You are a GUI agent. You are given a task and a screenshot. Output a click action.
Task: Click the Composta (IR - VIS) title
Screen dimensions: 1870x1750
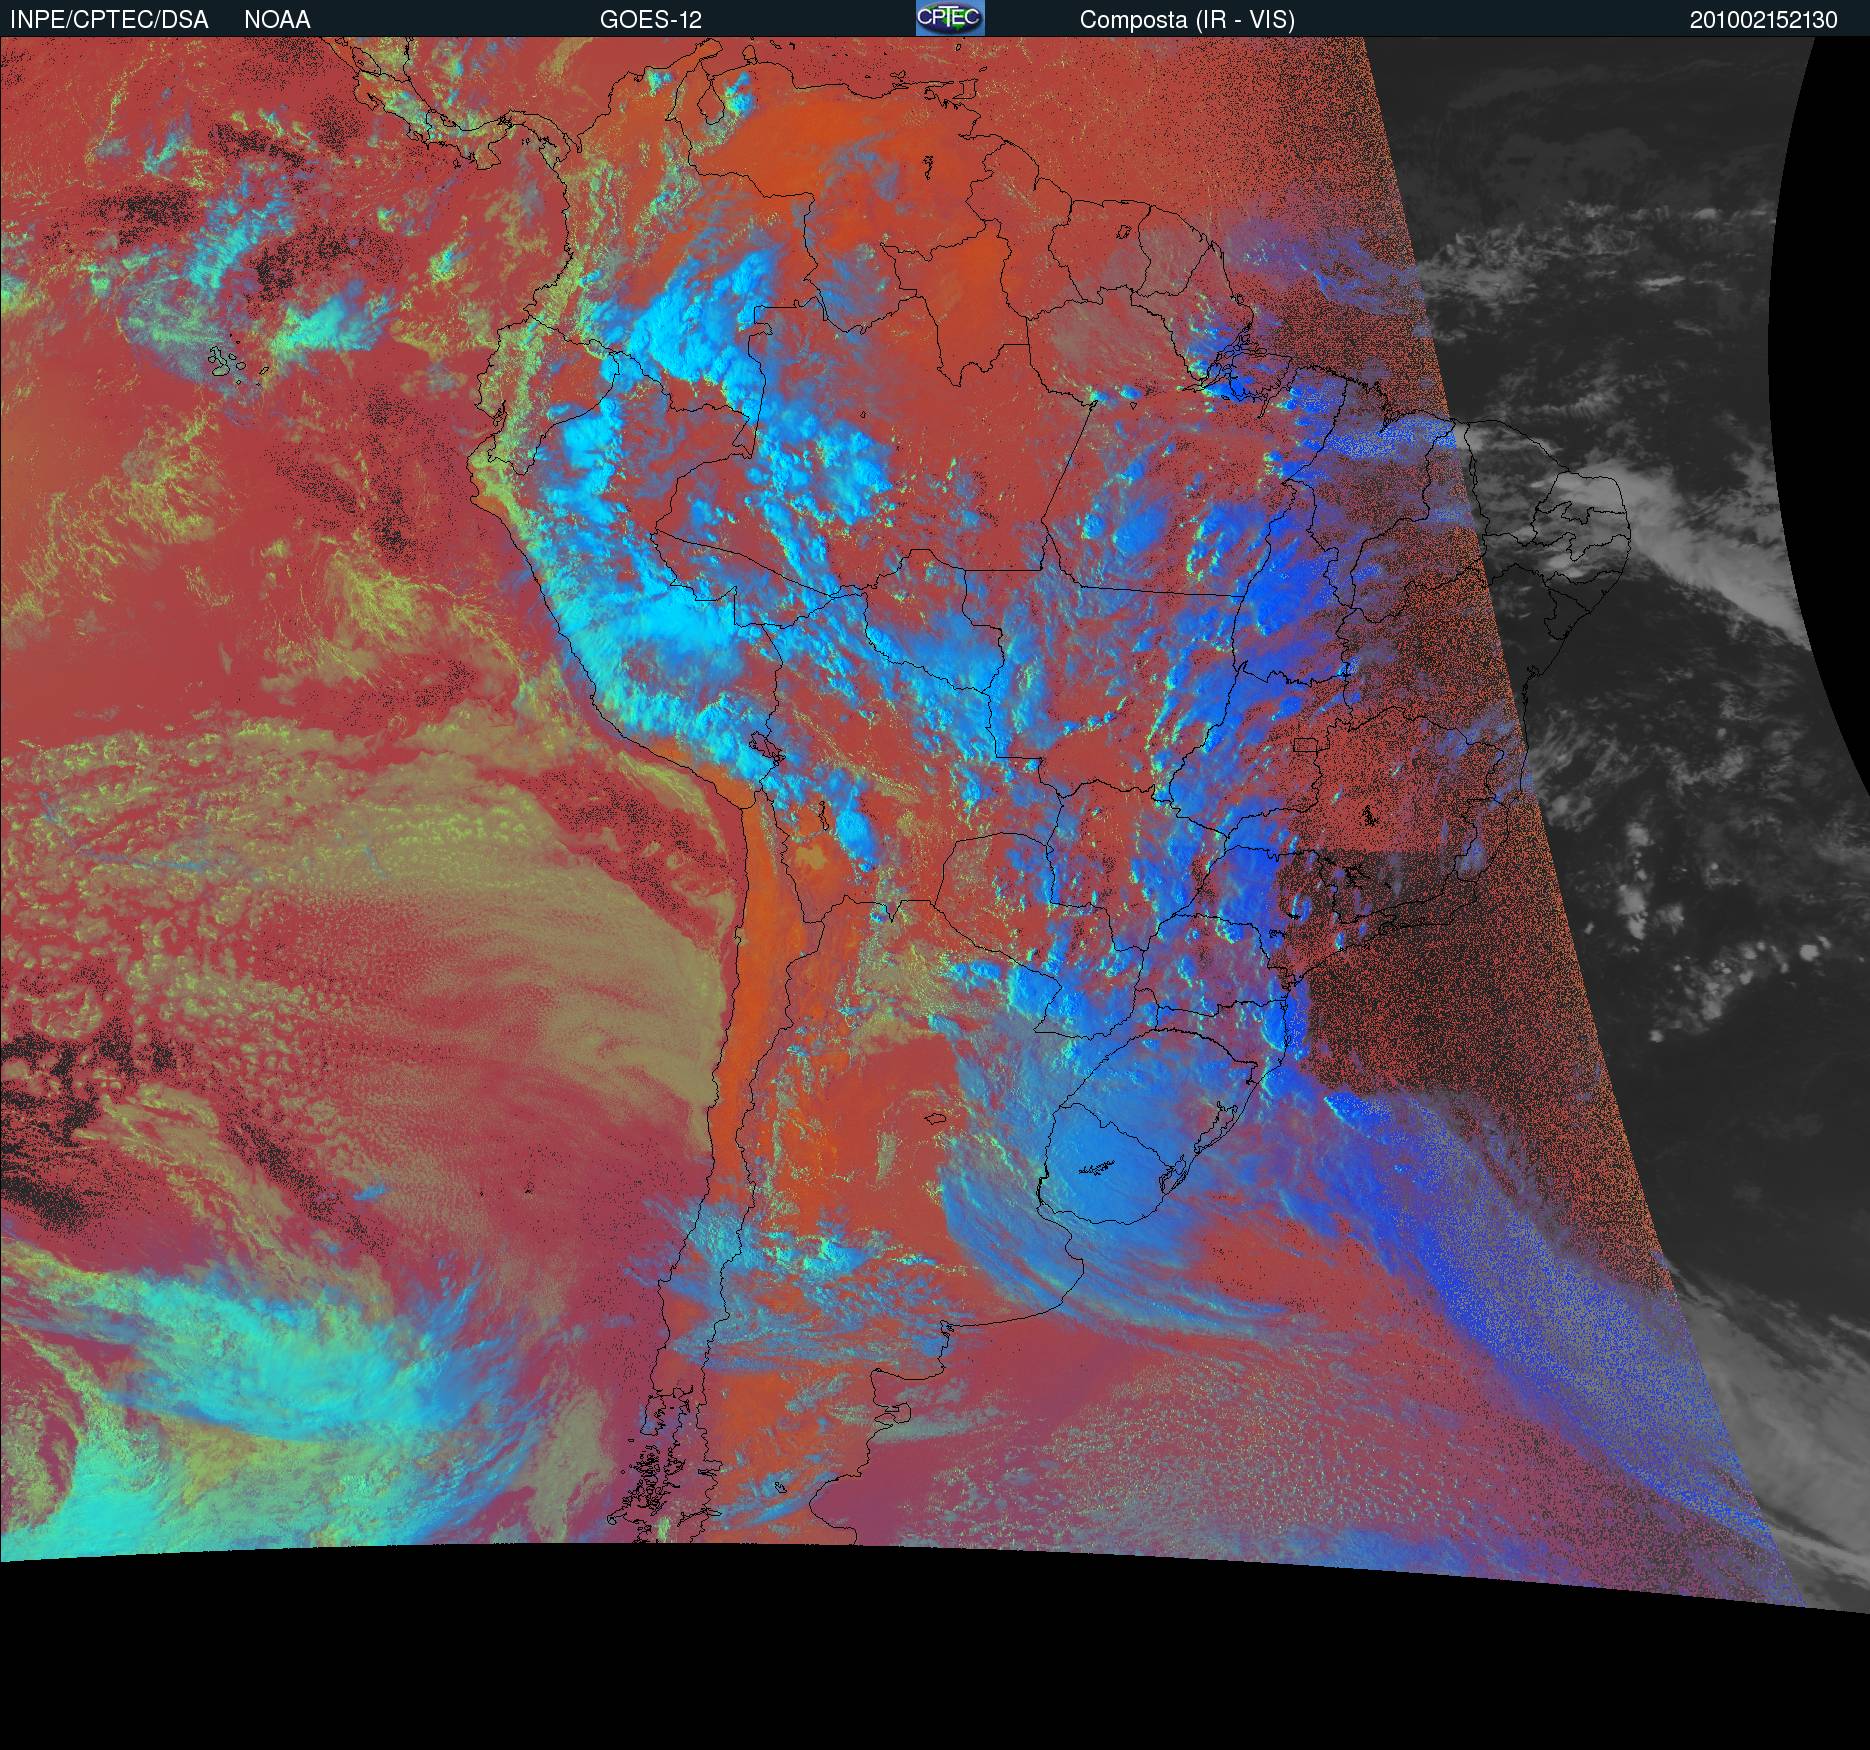click(1187, 20)
